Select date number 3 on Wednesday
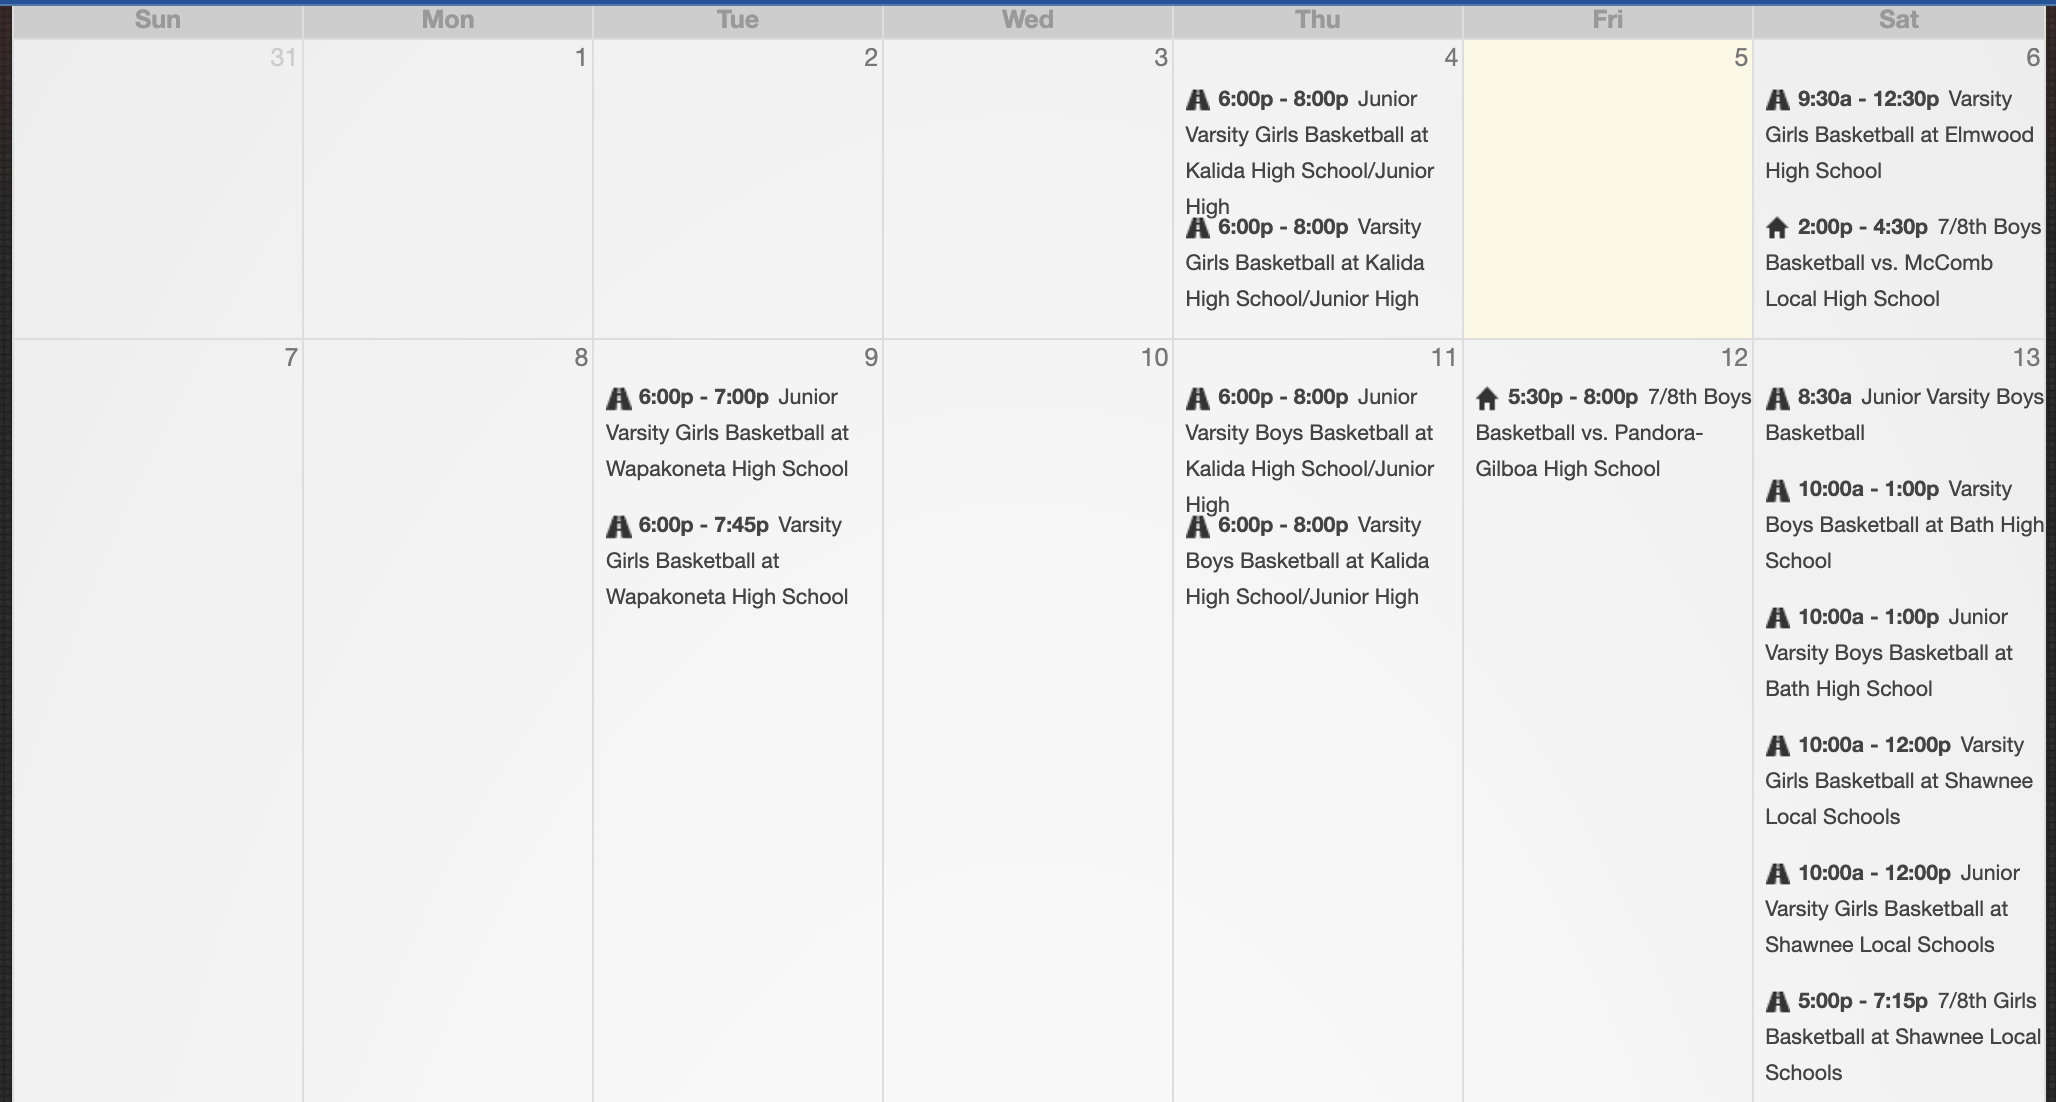 tap(1161, 58)
